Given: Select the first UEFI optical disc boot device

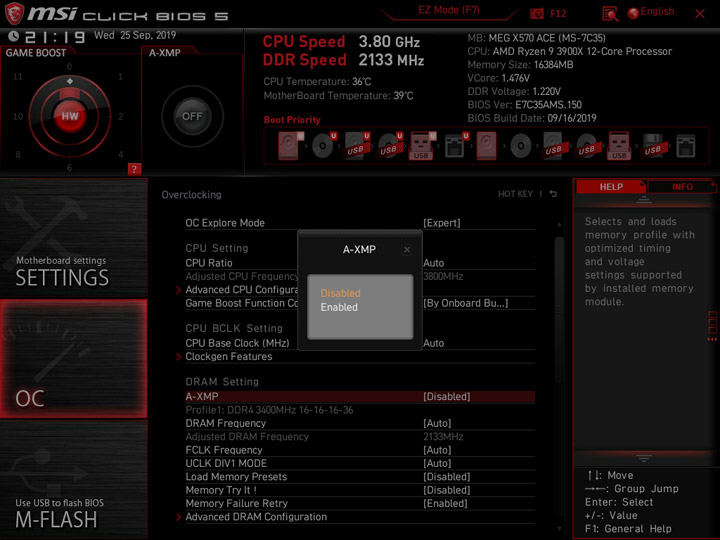Looking at the screenshot, I should pos(324,146).
